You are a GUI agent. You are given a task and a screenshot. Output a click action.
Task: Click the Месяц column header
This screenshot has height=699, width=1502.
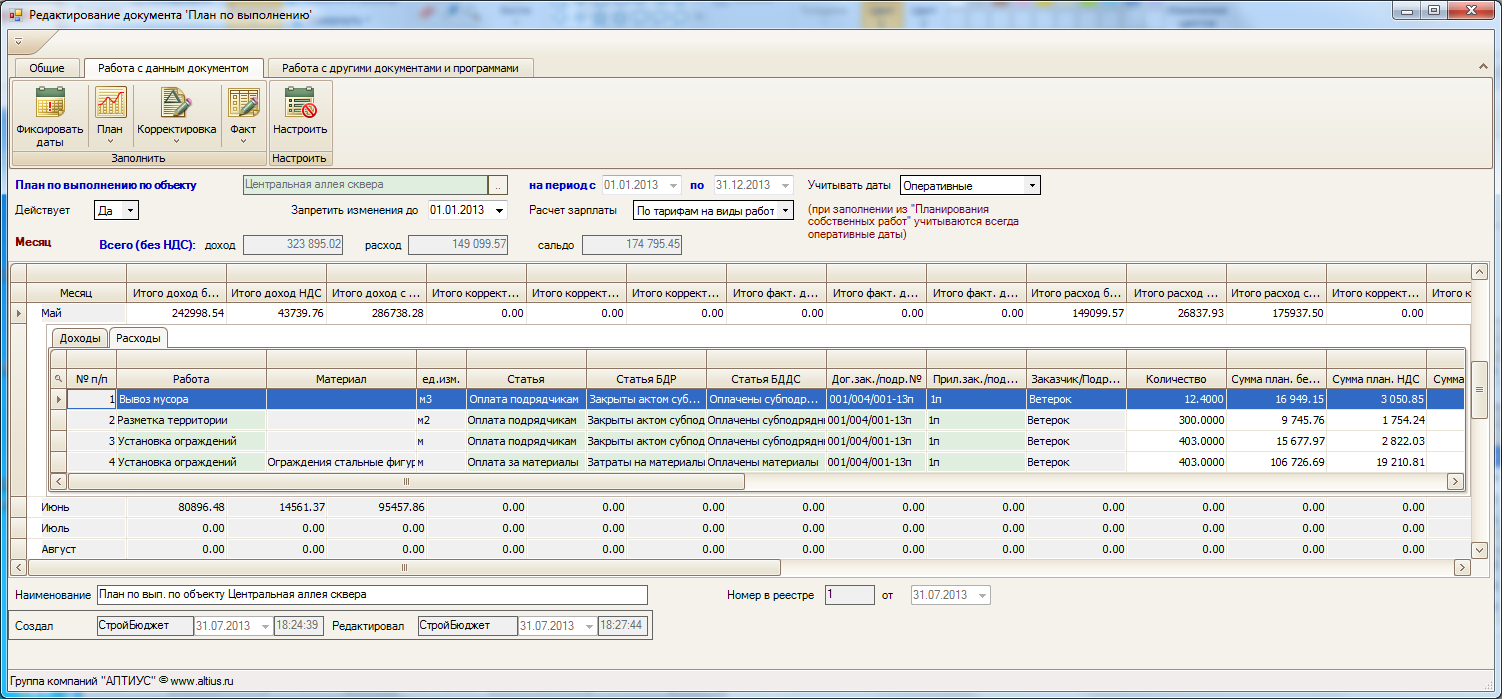[x=76, y=293]
